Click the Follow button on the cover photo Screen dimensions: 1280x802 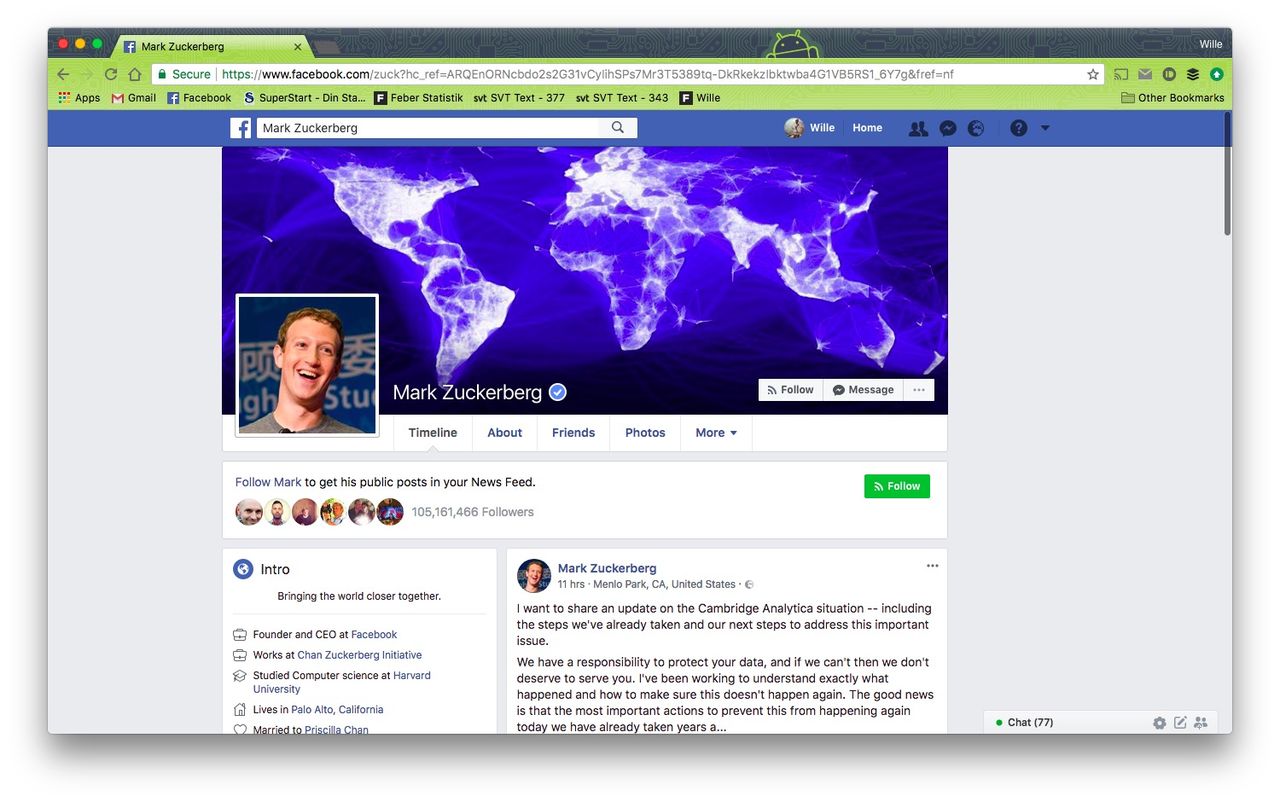(790, 390)
